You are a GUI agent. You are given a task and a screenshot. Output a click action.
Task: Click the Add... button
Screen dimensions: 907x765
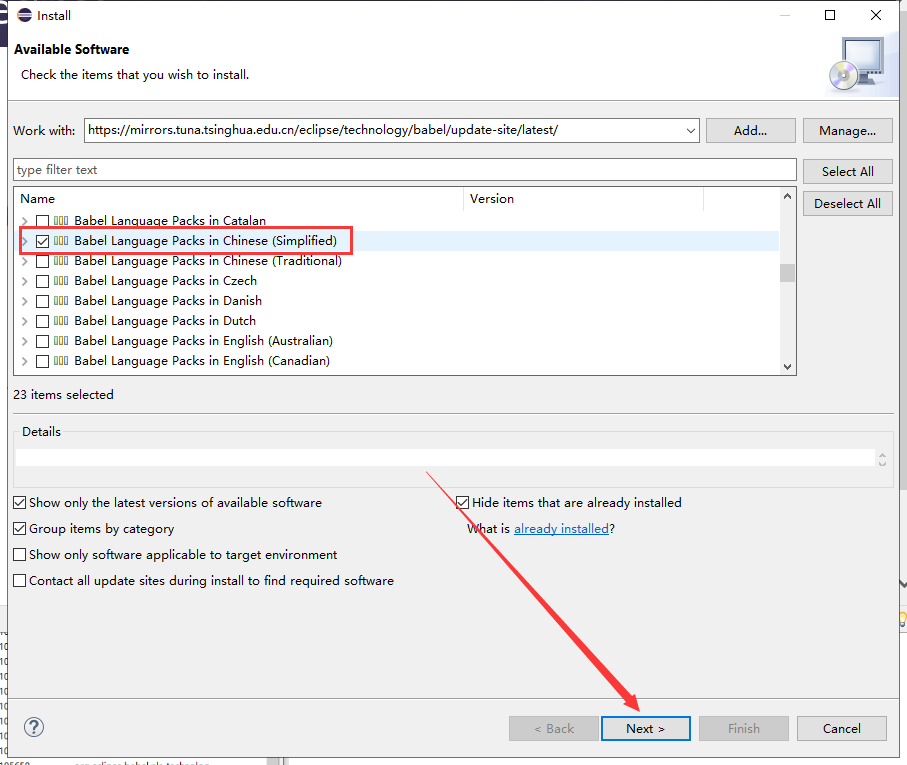750,131
